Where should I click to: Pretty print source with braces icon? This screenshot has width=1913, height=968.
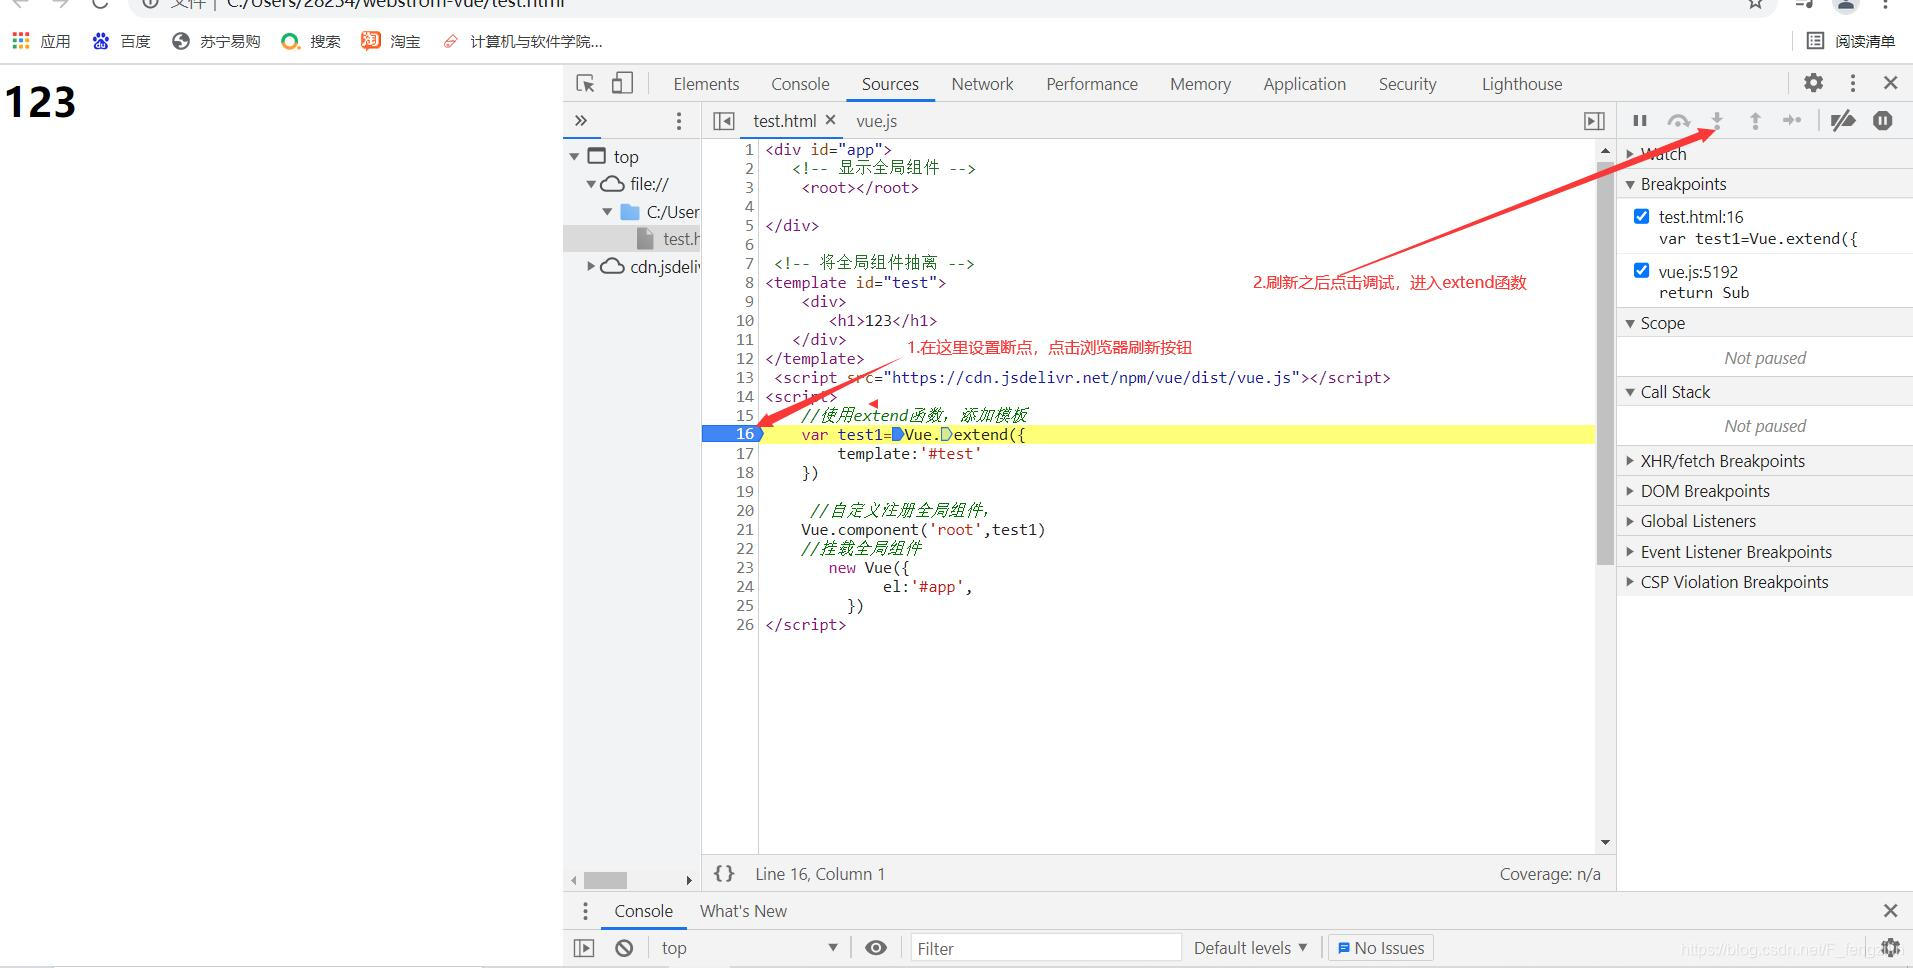coord(724,873)
